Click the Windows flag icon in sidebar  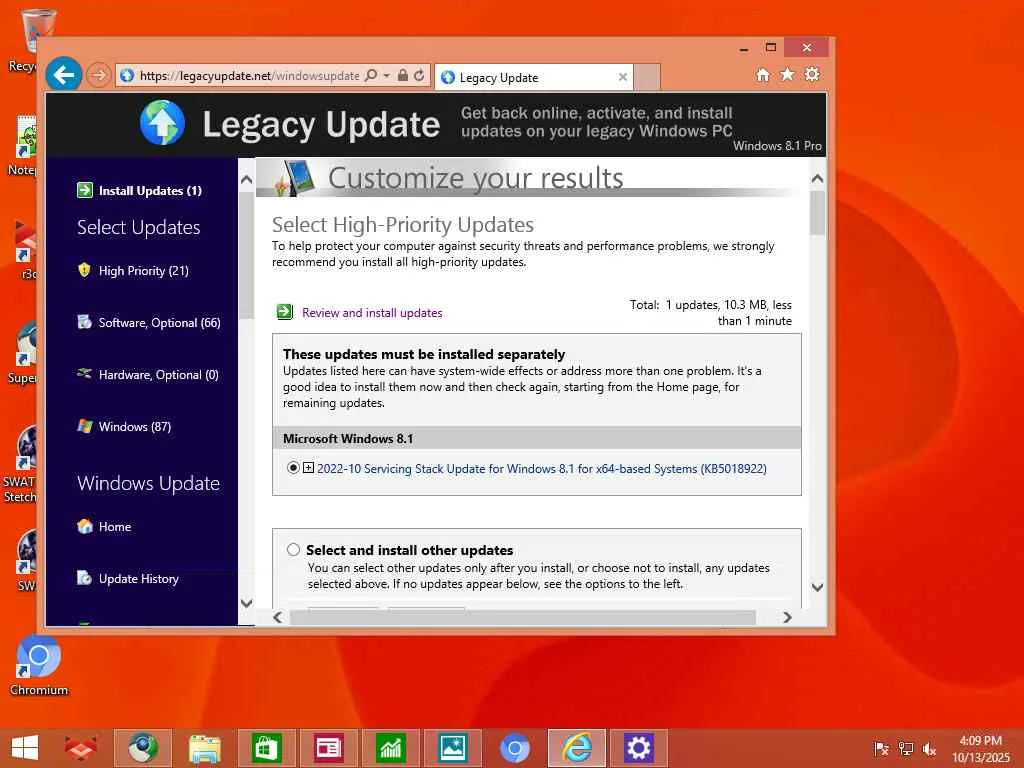84,426
